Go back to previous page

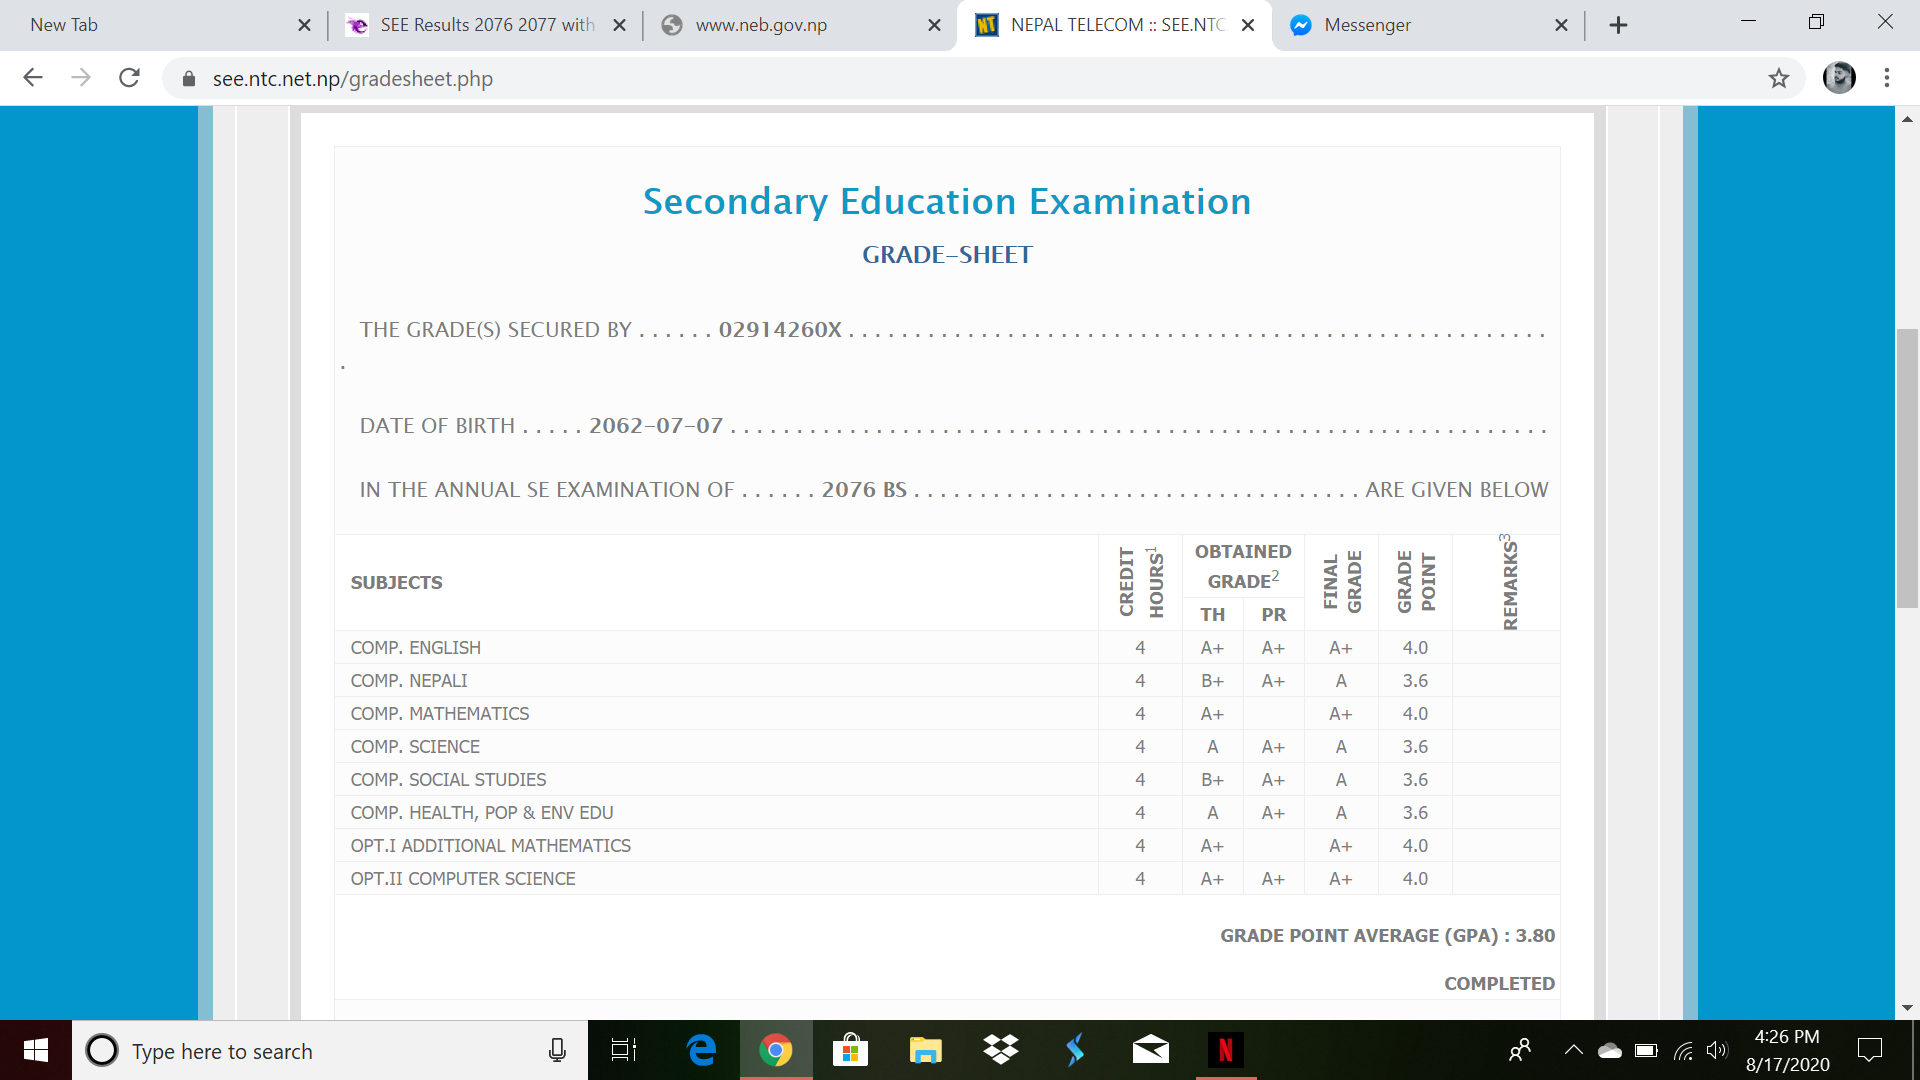pyautogui.click(x=33, y=78)
